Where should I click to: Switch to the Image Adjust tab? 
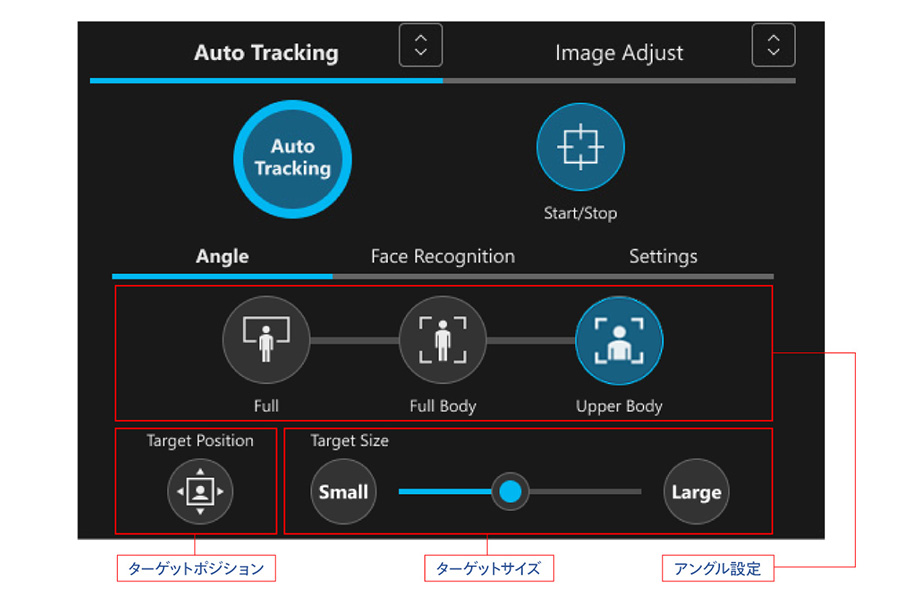(619, 53)
